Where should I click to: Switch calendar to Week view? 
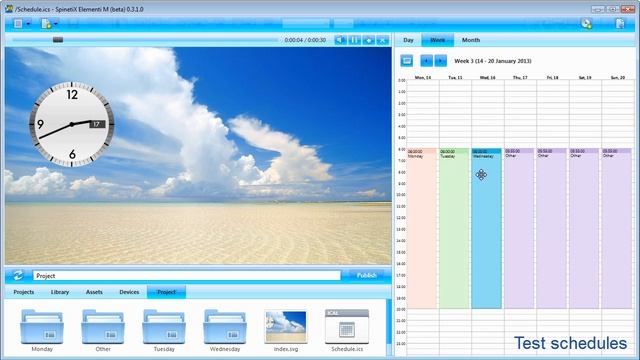[x=437, y=40]
